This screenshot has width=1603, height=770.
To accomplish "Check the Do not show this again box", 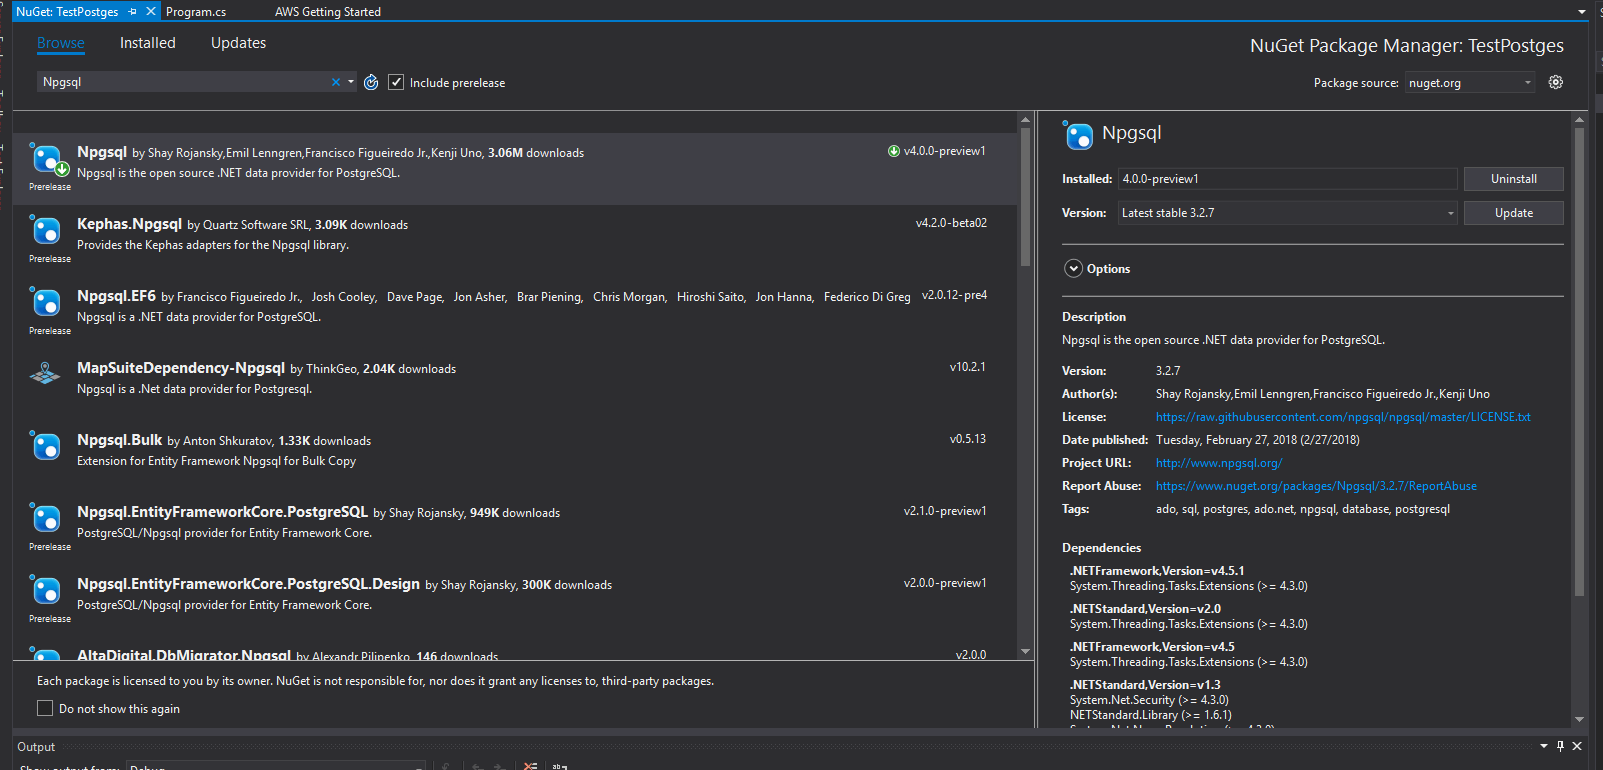I will [x=45, y=708].
